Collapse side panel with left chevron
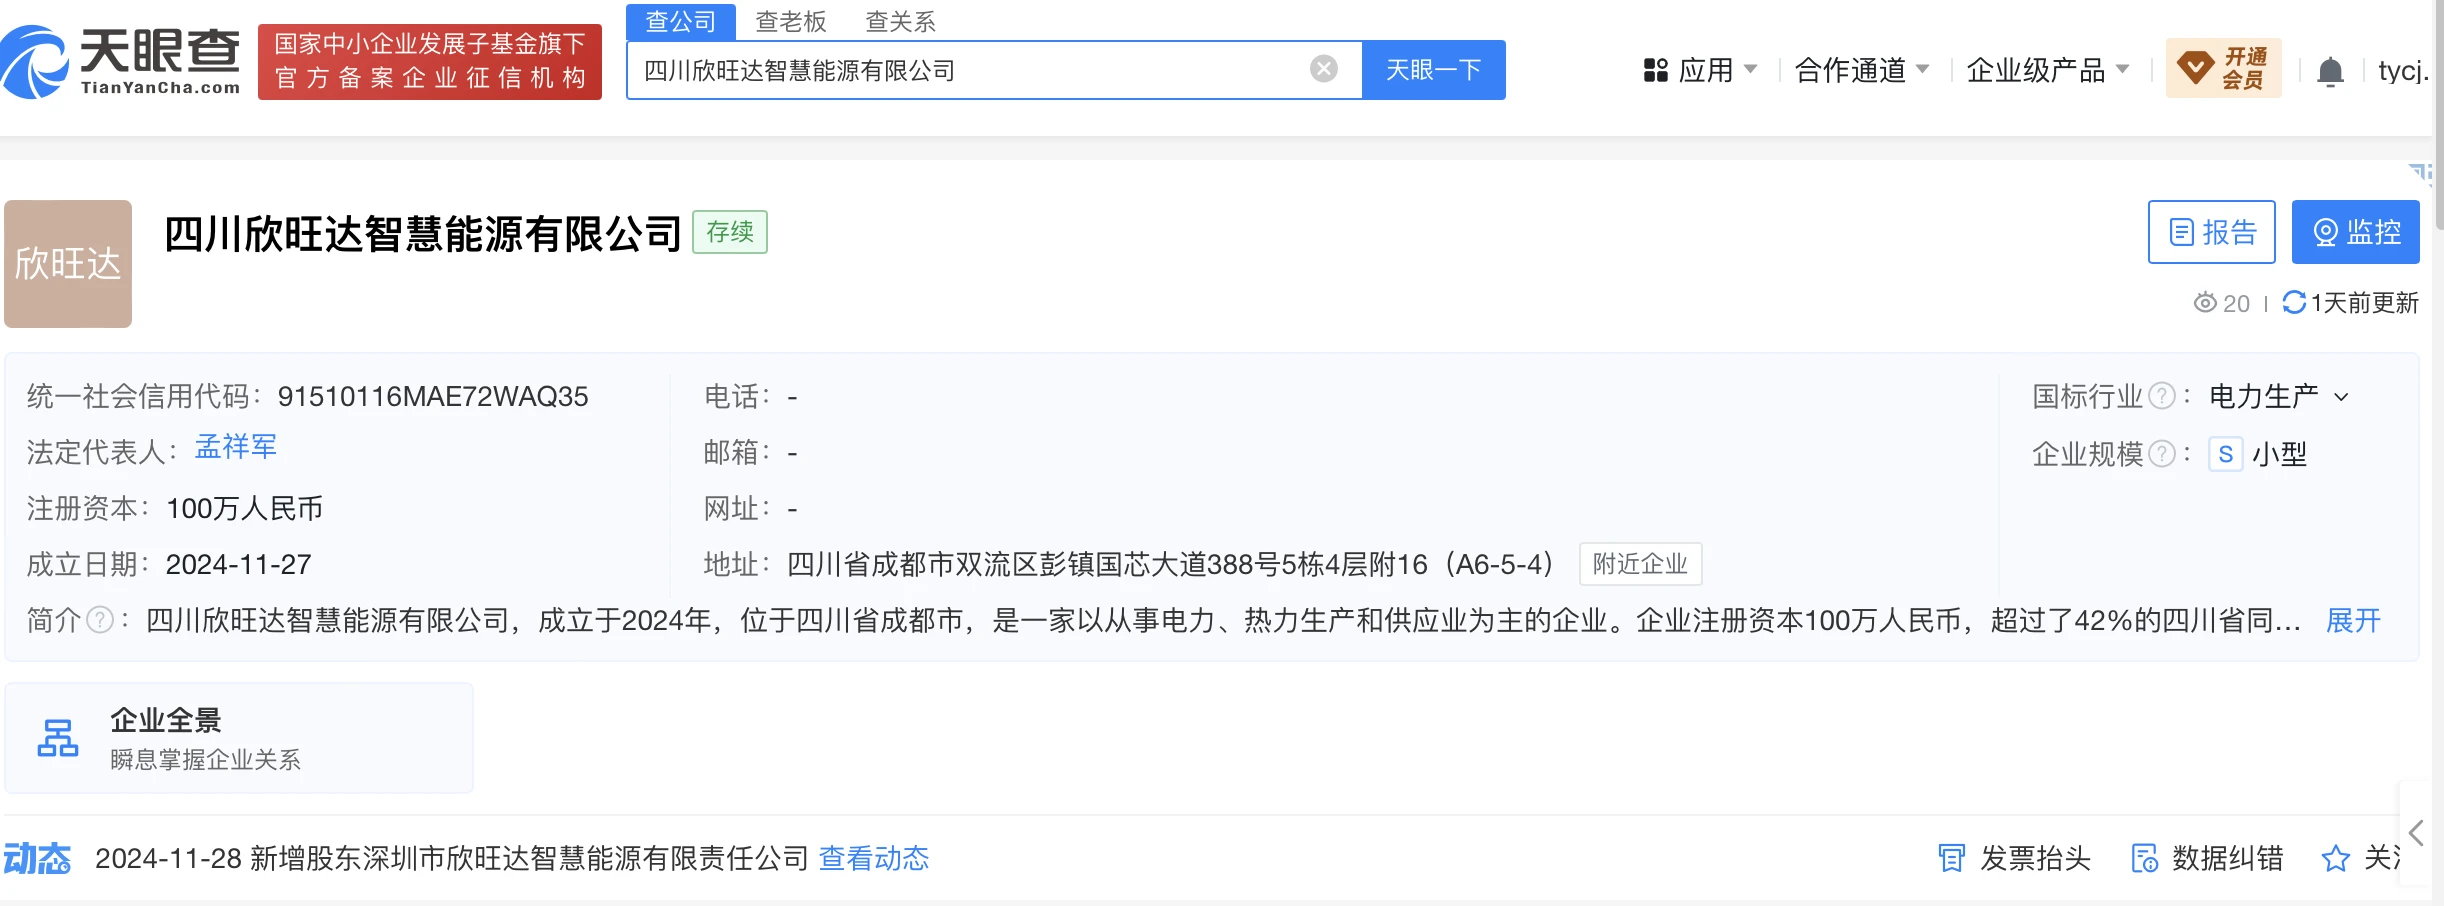The image size is (2444, 906). point(2417,833)
